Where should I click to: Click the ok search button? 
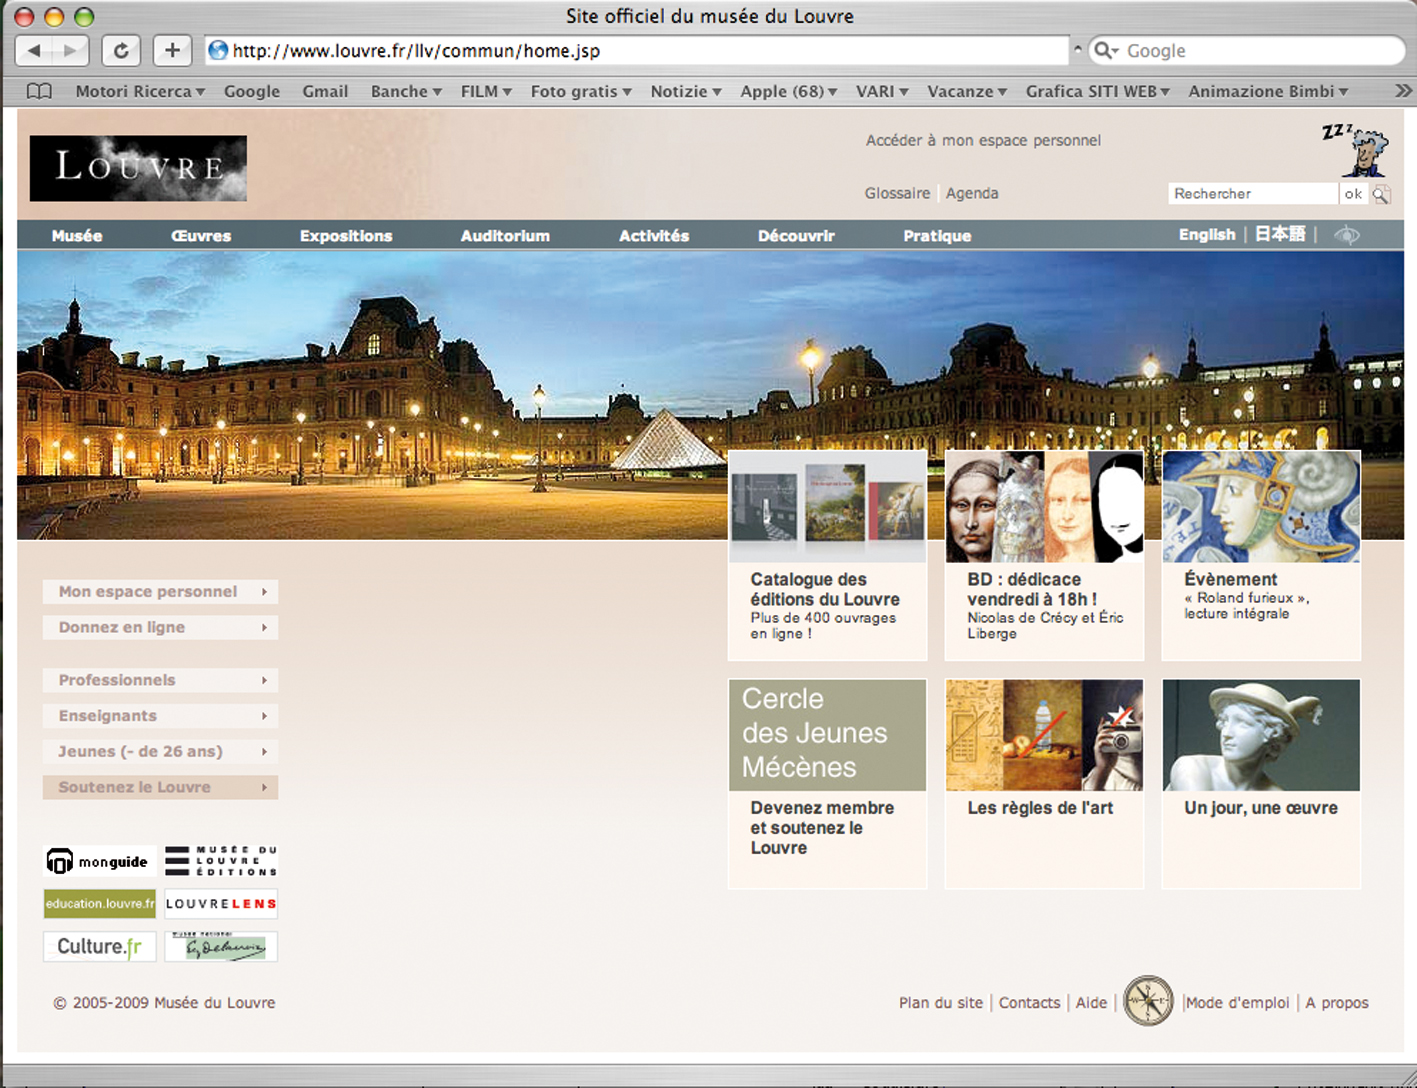point(1353,194)
